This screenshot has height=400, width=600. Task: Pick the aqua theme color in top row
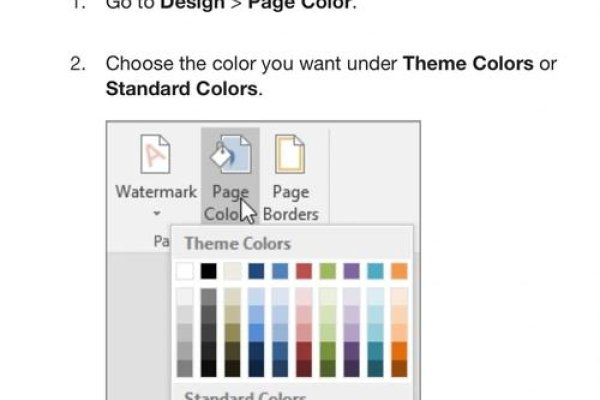point(375,271)
